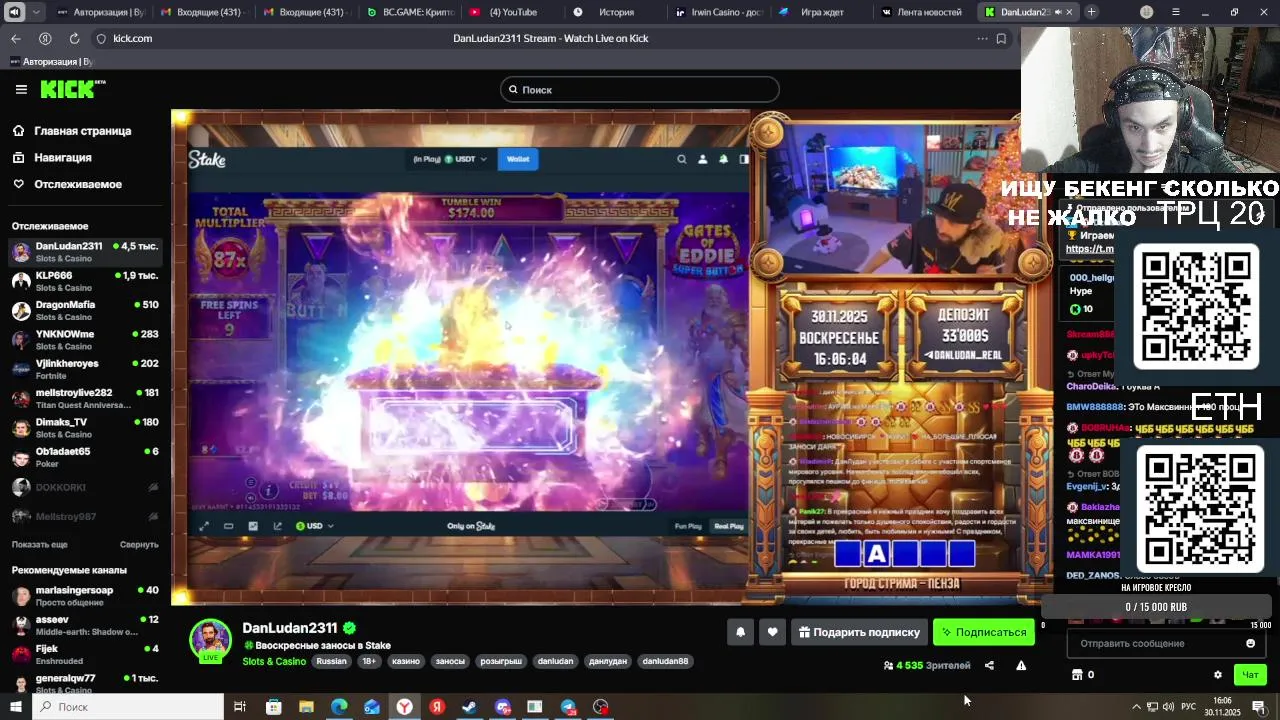1280x720 pixels.
Task: Open the Kick hamburger sidebar menu
Action: pos(21,89)
